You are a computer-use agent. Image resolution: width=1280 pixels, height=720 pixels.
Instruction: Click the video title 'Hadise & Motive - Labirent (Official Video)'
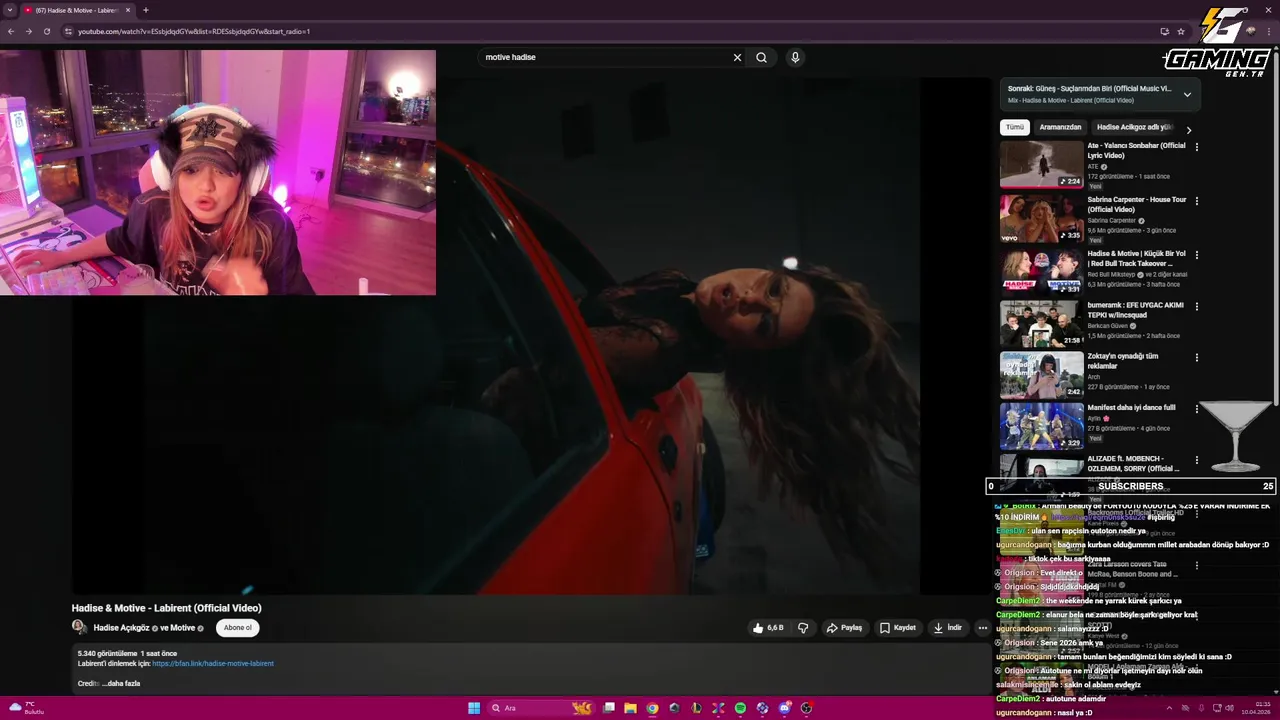click(x=166, y=608)
